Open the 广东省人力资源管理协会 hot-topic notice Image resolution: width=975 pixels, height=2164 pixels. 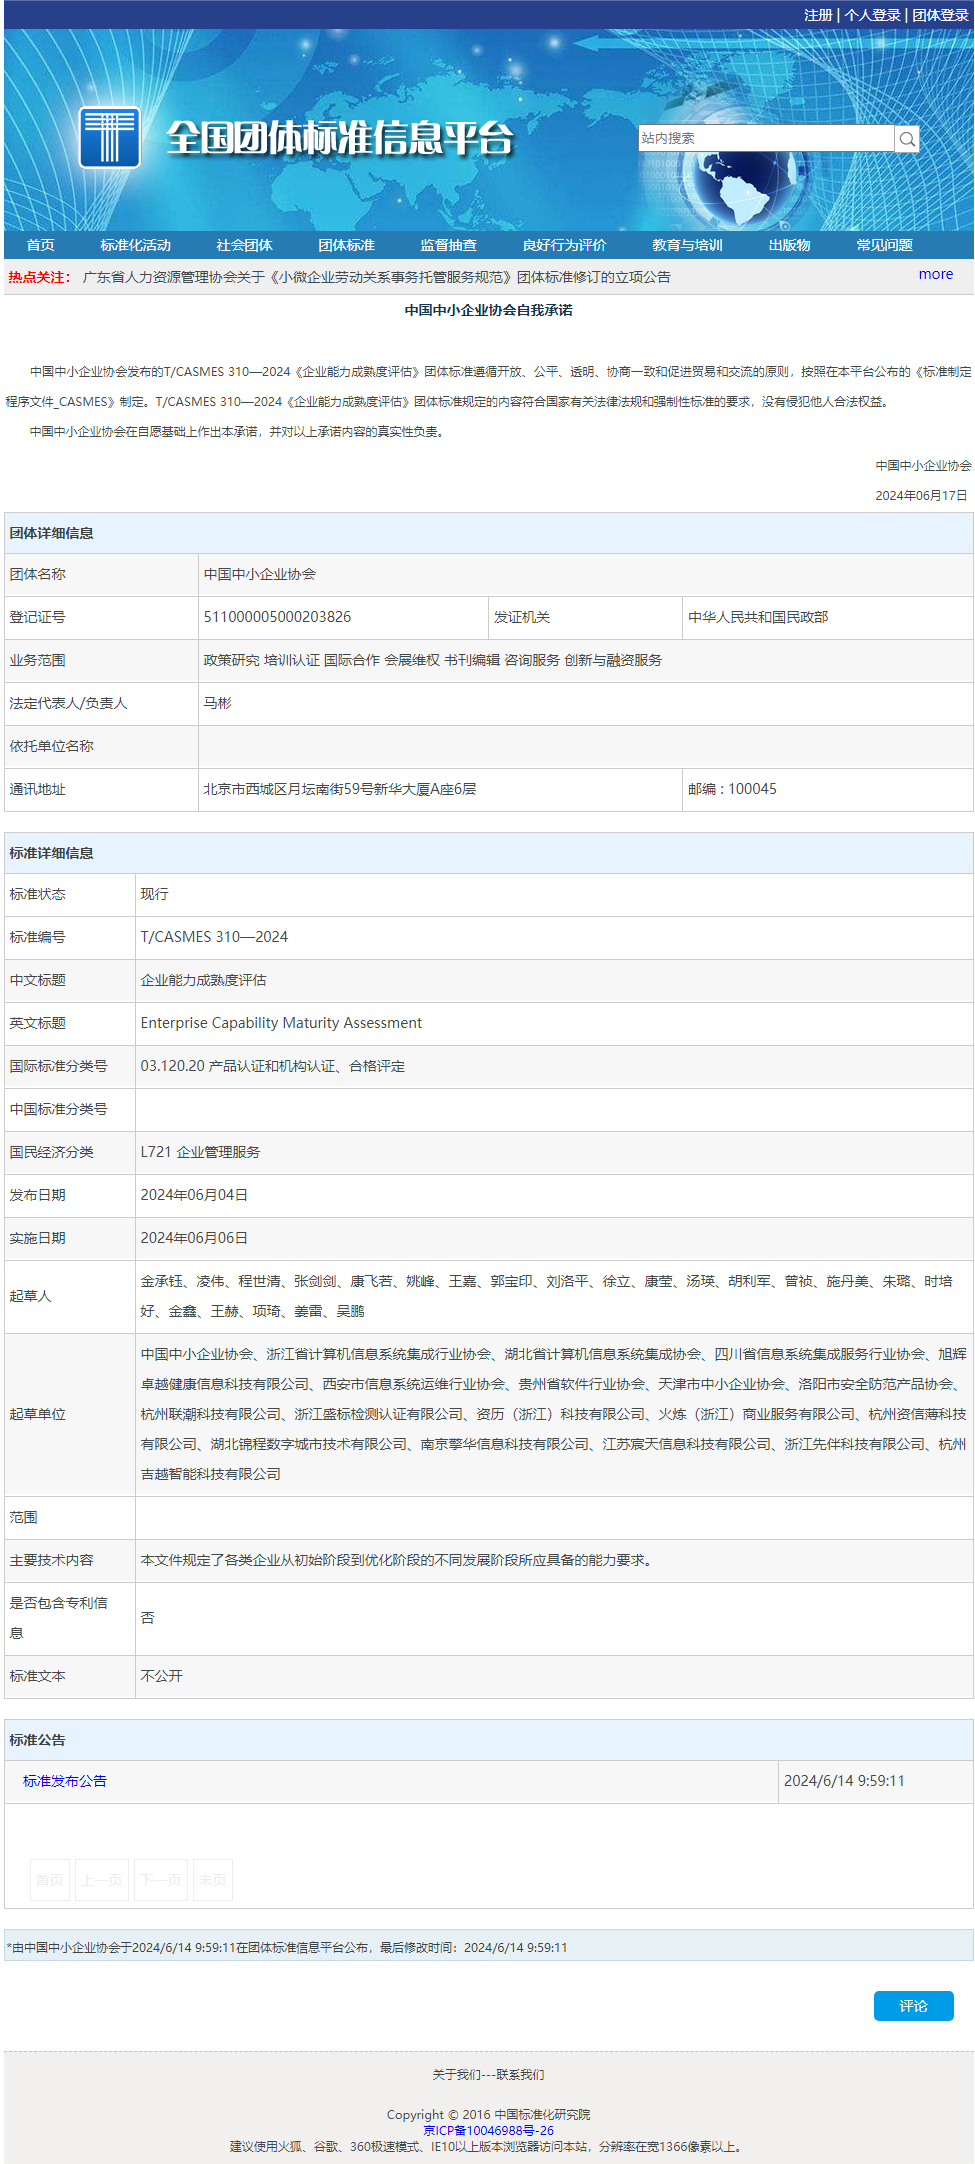click(377, 277)
